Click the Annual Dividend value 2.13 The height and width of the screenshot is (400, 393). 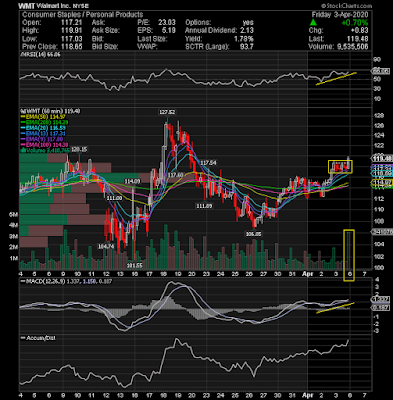(247, 31)
